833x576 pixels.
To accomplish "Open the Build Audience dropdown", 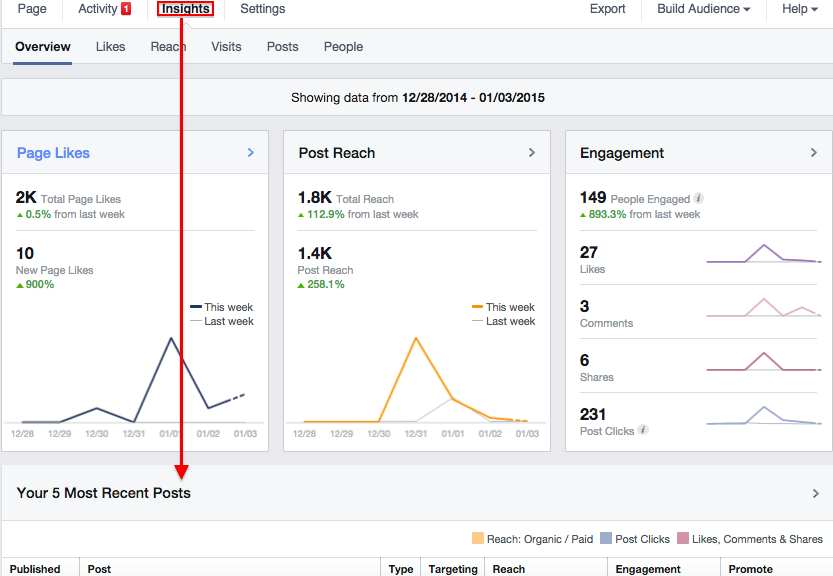I will [x=703, y=9].
